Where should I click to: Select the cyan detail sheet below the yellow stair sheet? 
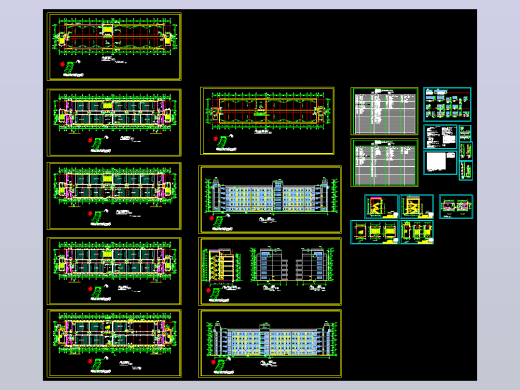click(x=417, y=232)
